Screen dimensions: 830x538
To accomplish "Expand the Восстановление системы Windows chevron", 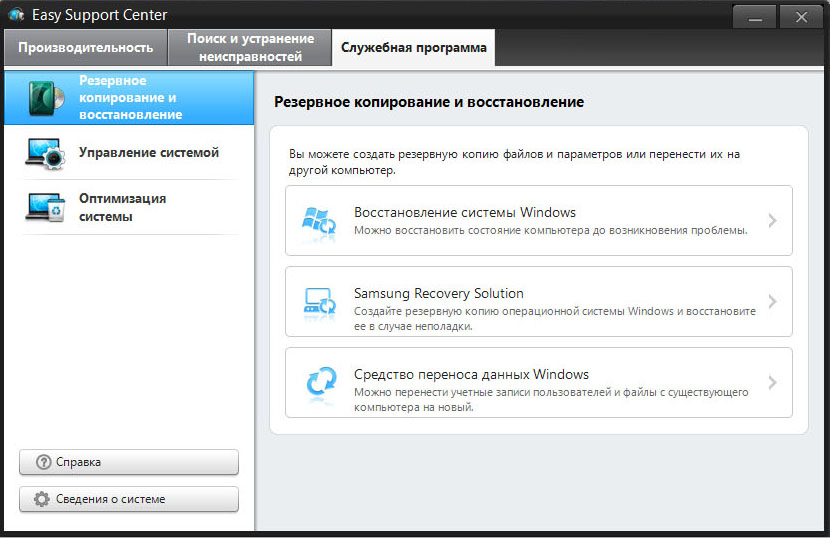I will coord(772,220).
